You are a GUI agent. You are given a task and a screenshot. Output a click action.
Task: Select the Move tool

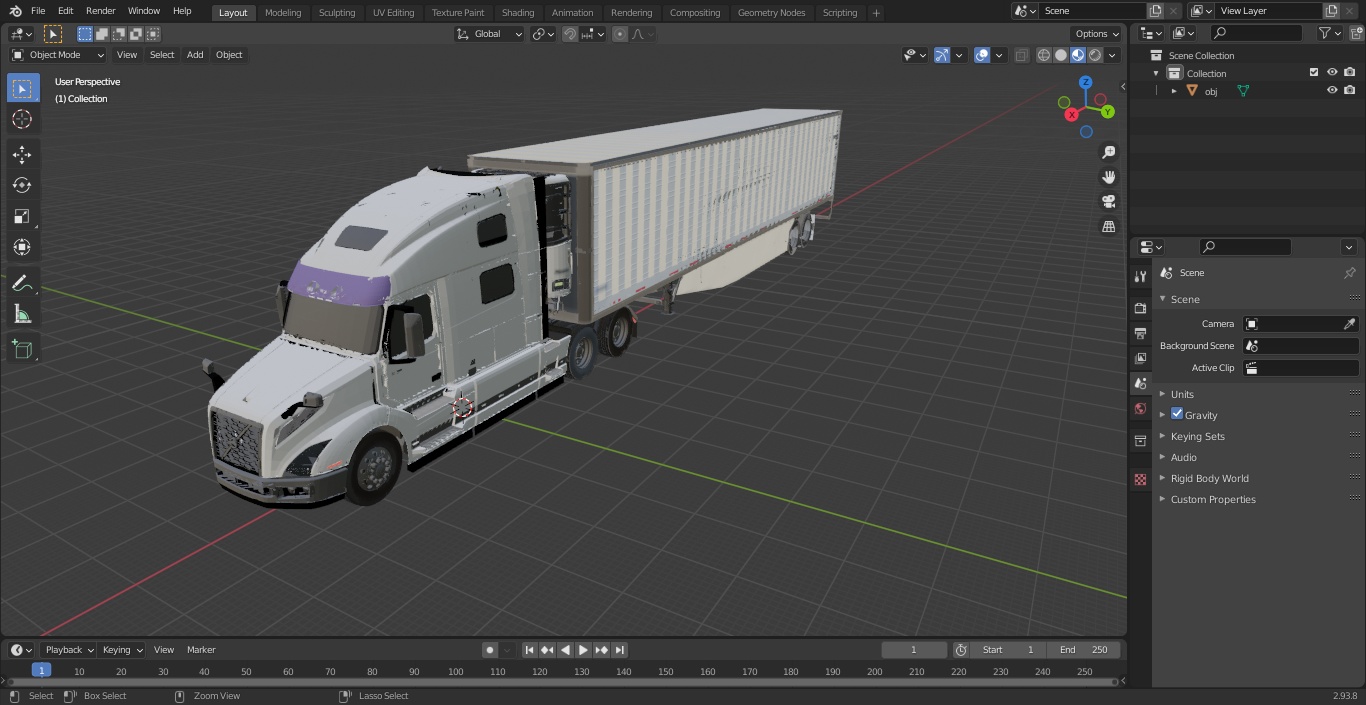[x=22, y=154]
